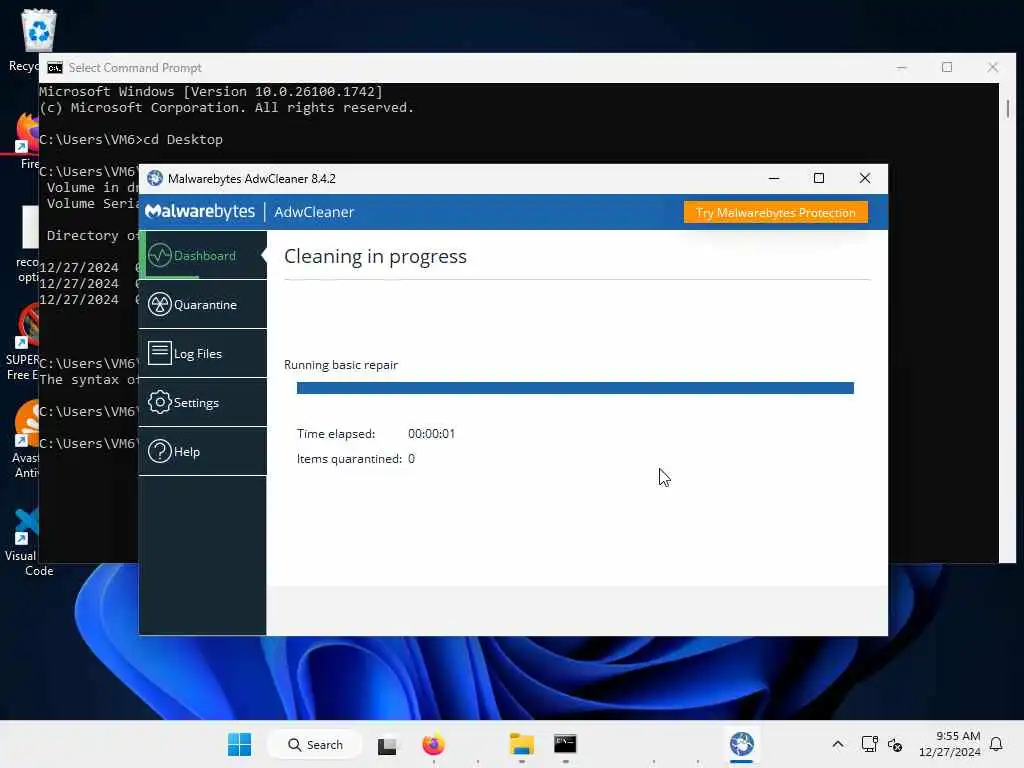Minimize the Command Prompt window
Screen dimensions: 1024x768
click(901, 67)
